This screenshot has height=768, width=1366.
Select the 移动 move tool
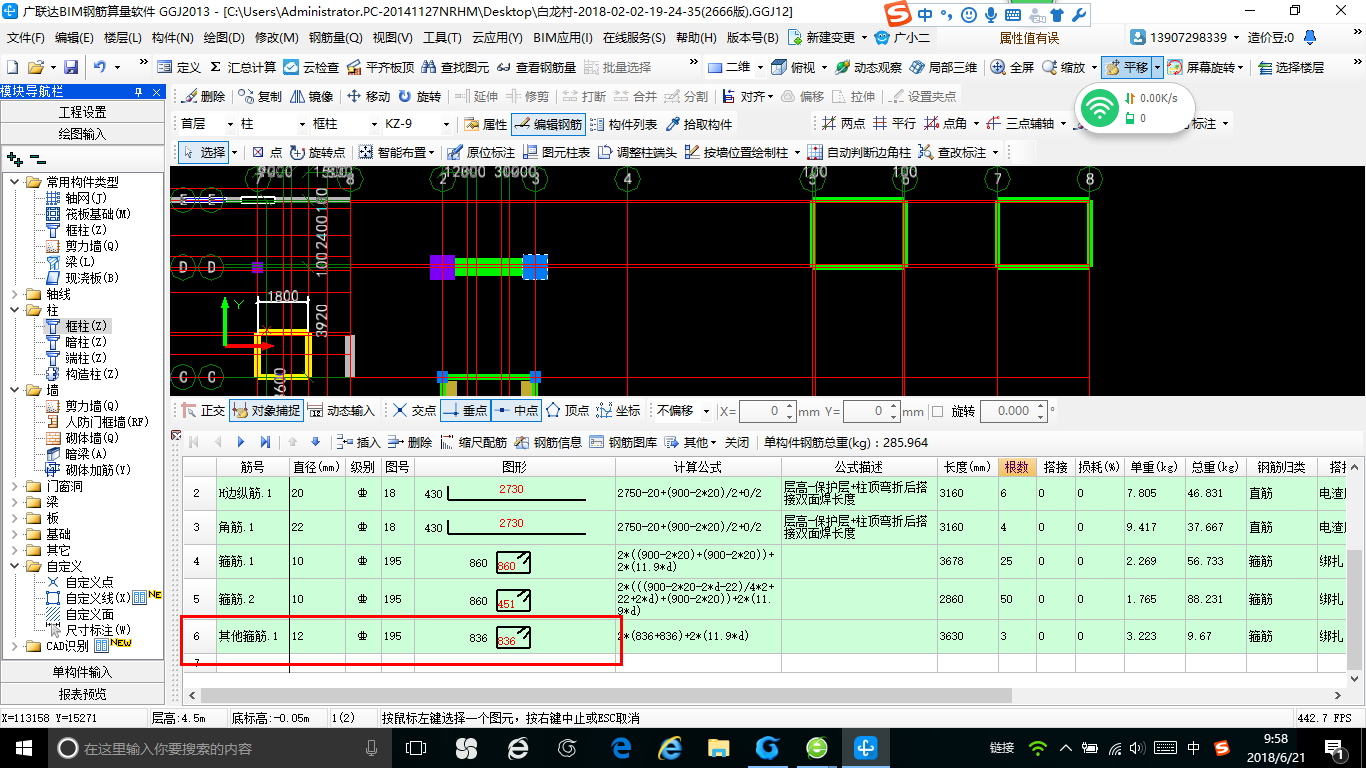point(368,96)
